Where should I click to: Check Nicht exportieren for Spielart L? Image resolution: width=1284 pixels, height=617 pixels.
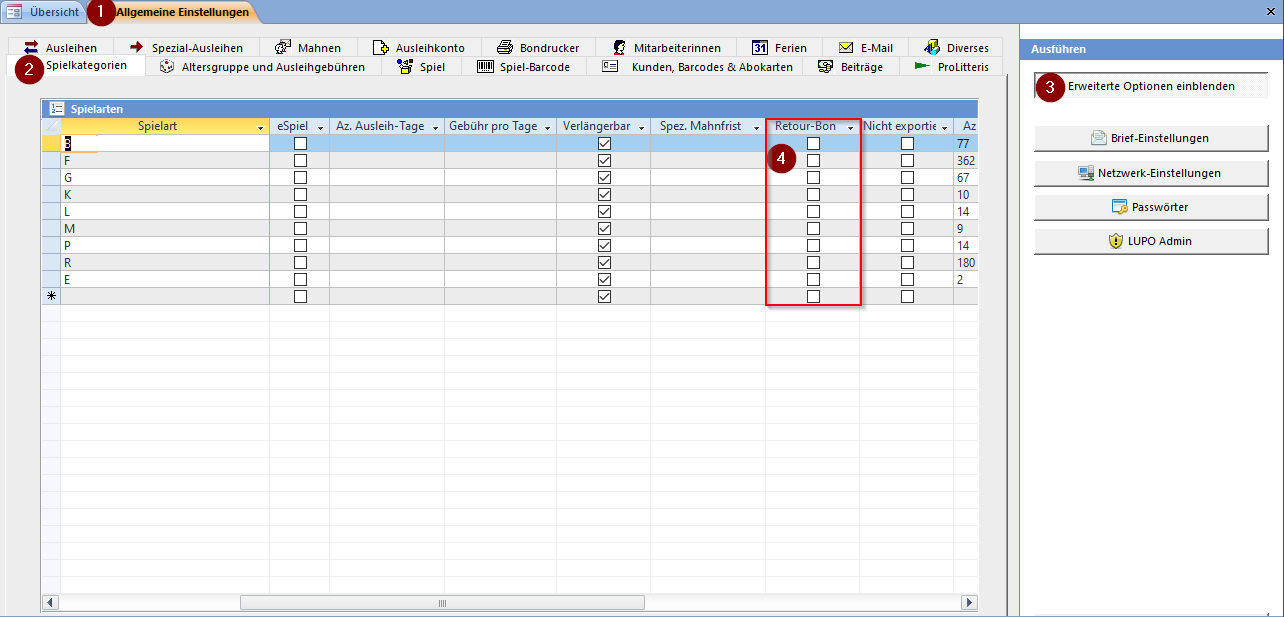pyautogui.click(x=907, y=212)
